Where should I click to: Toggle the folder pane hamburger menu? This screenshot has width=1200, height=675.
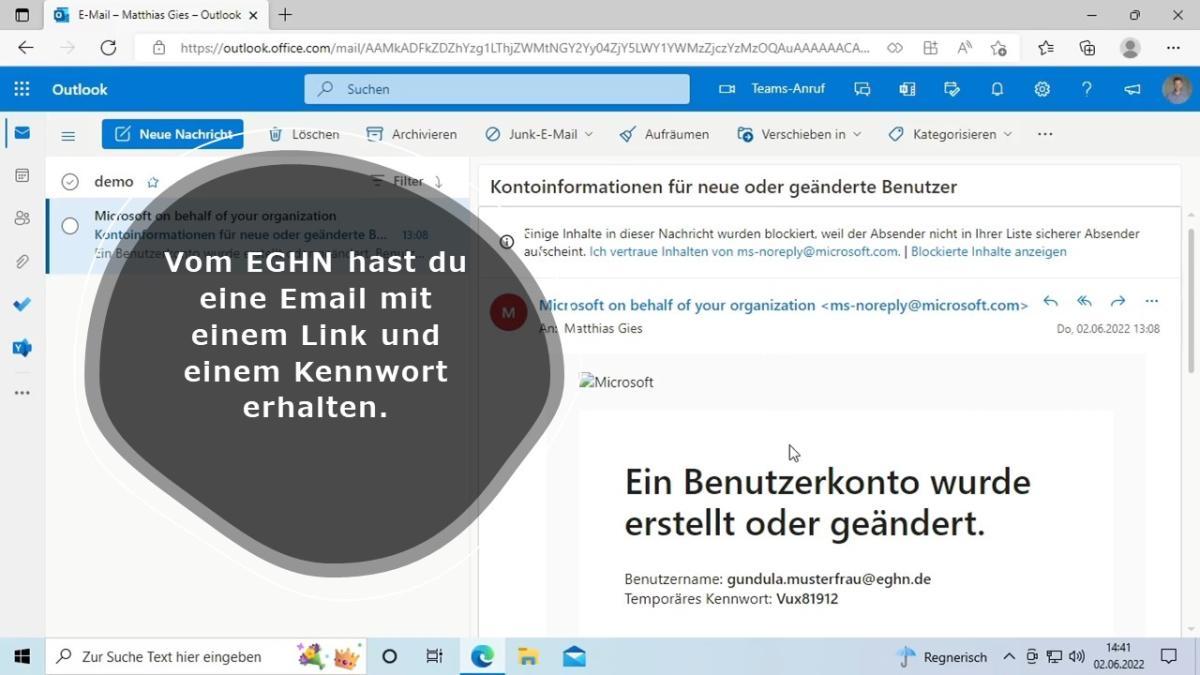click(68, 135)
